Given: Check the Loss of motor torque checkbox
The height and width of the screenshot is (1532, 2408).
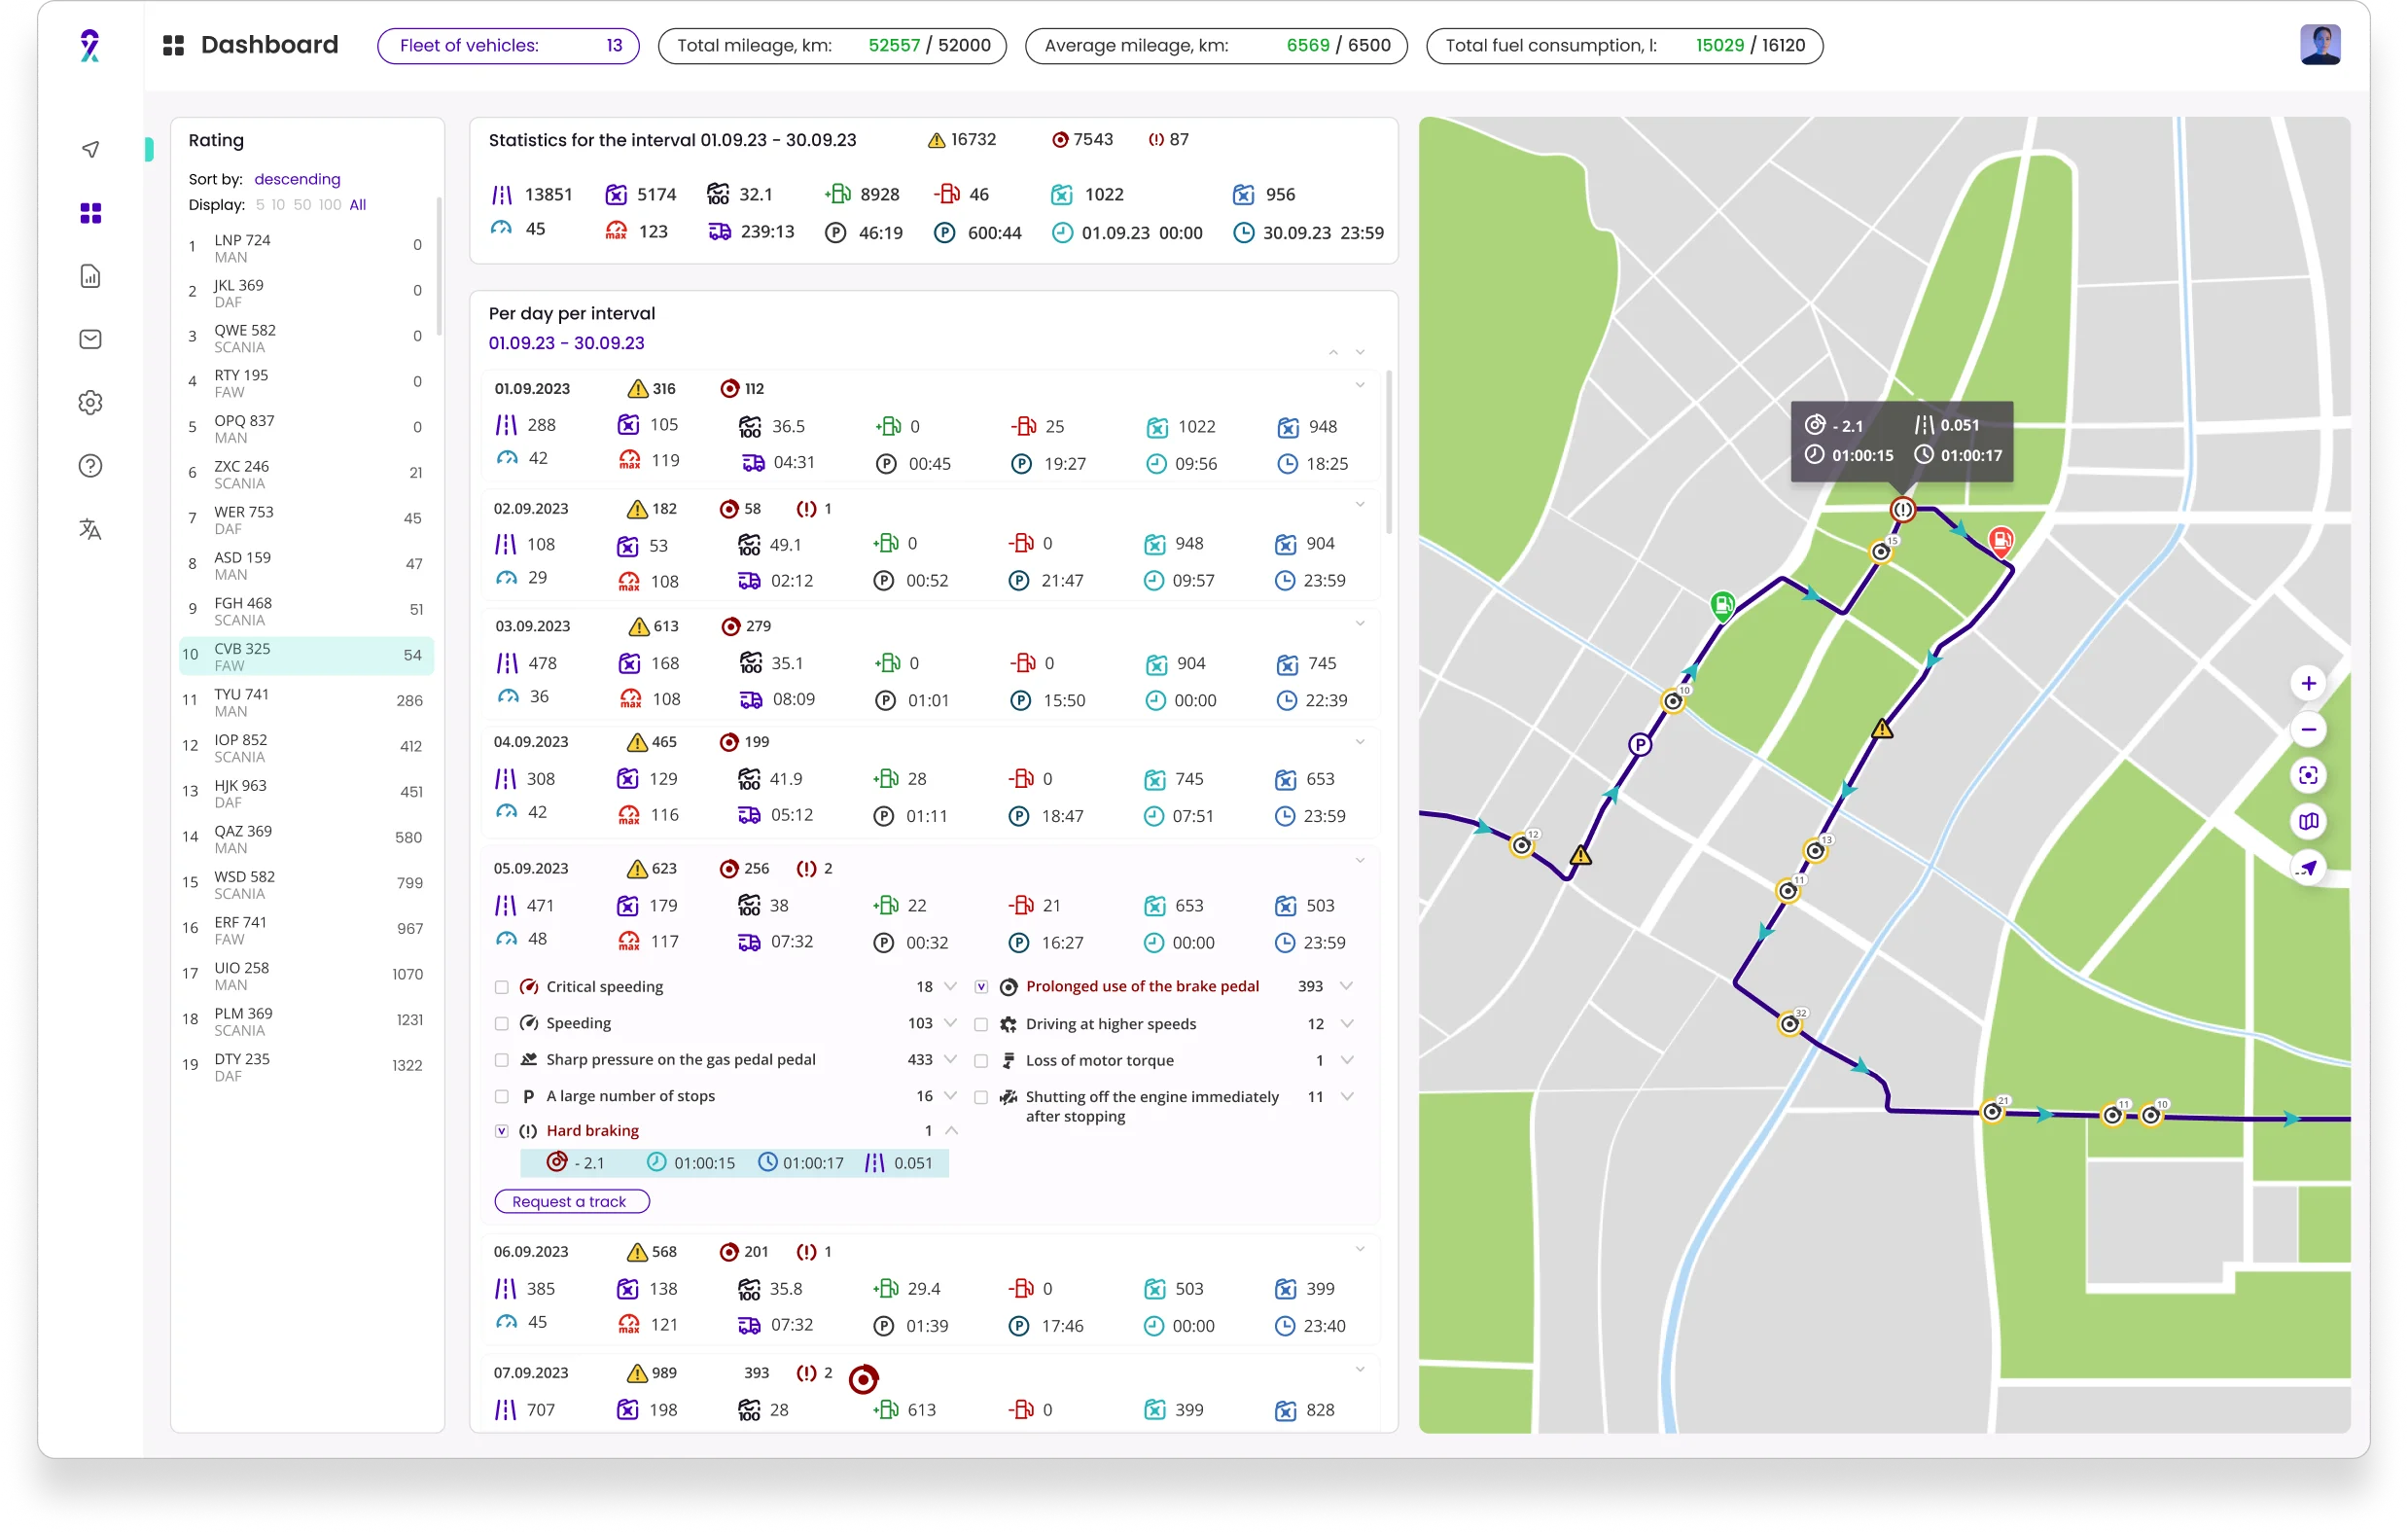Looking at the screenshot, I should pos(981,1061).
